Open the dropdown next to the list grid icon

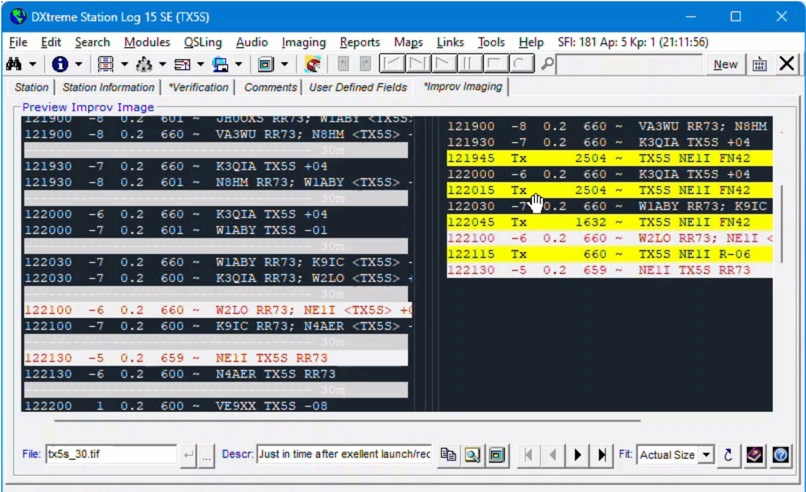(x=124, y=64)
